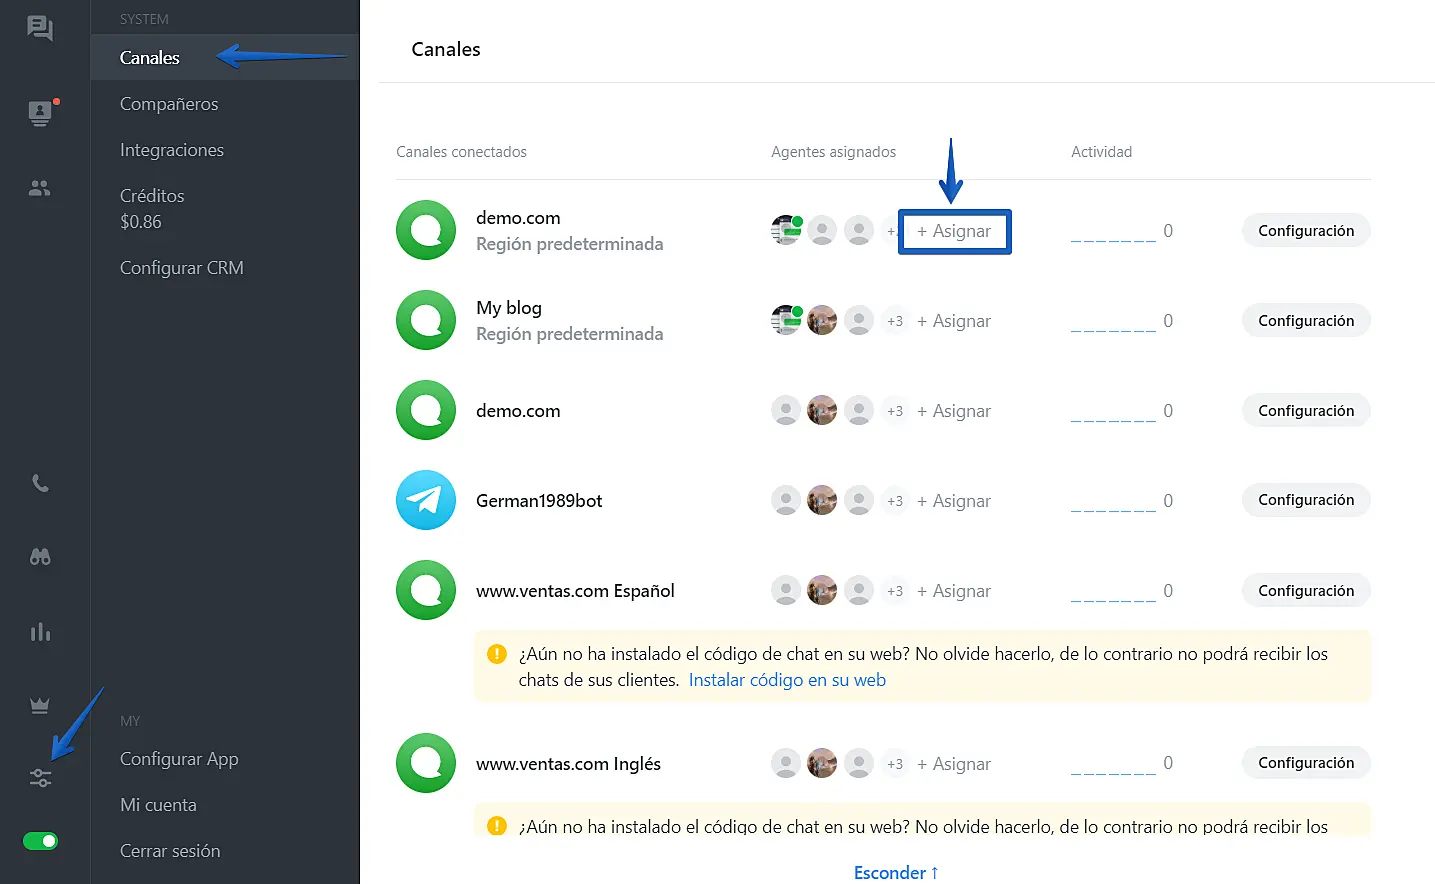Viewport: 1435px width, 884px height.
Task: Click the Actividad column header
Action: (1101, 152)
